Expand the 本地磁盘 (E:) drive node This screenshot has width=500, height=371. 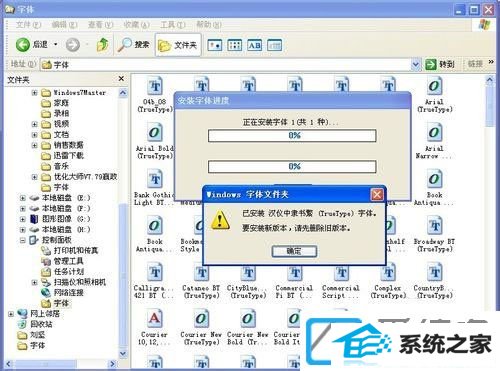(x=22, y=198)
